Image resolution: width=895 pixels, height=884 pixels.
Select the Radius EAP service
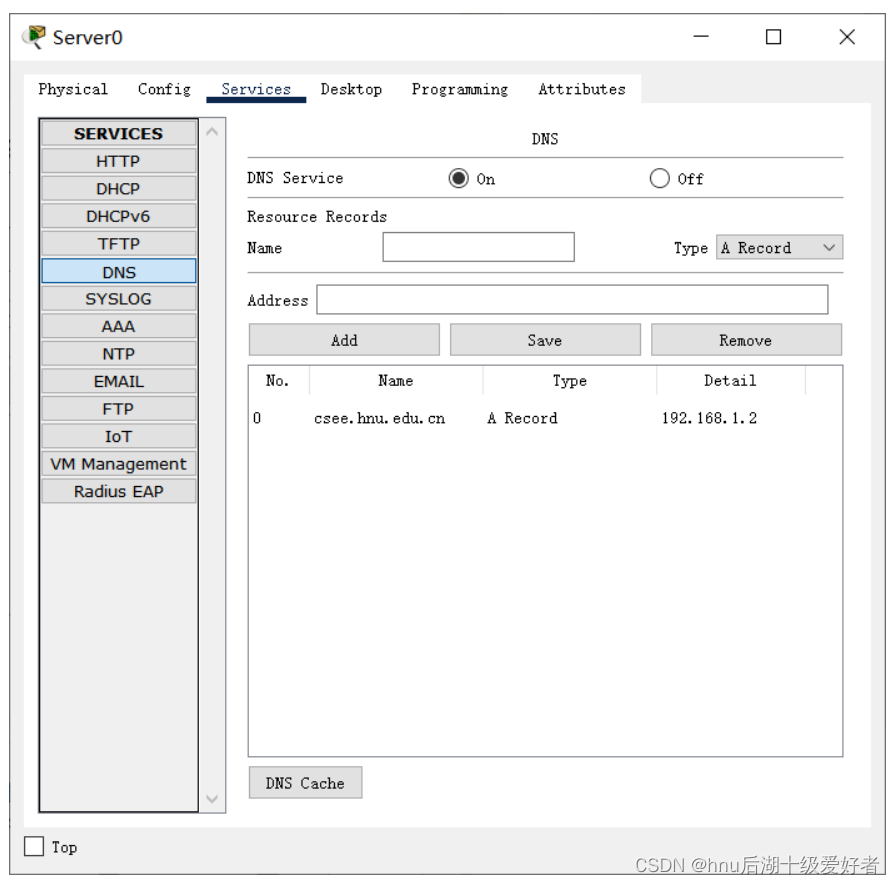pyautogui.click(x=119, y=491)
